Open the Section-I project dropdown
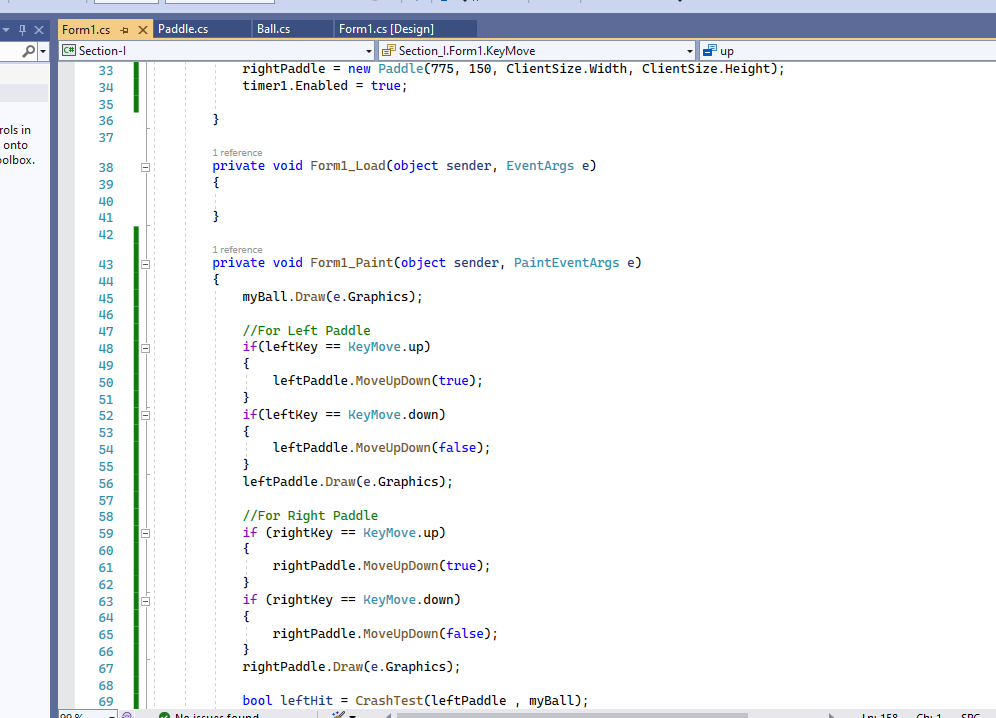Screen dimensions: 996x718 tap(217, 51)
